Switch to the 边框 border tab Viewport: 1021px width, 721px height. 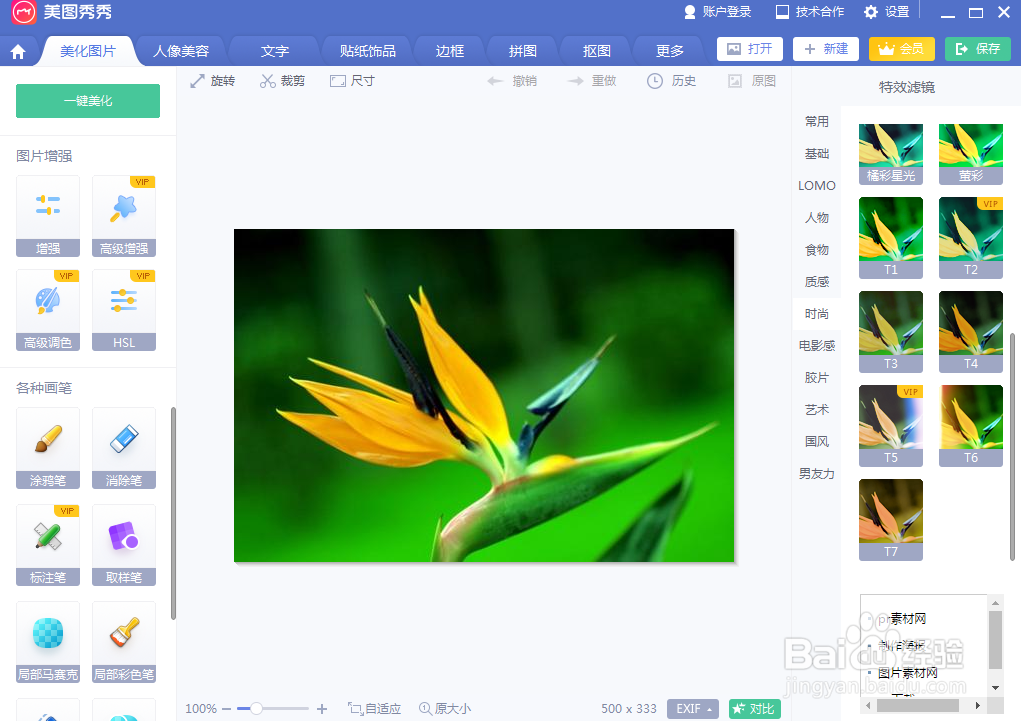pyautogui.click(x=449, y=51)
